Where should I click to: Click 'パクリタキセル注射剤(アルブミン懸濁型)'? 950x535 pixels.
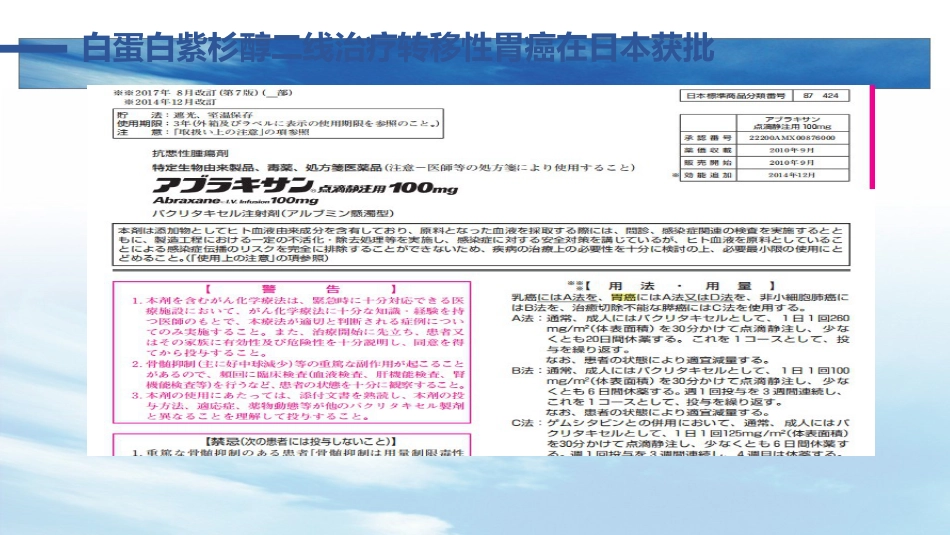pyautogui.click(x=273, y=213)
